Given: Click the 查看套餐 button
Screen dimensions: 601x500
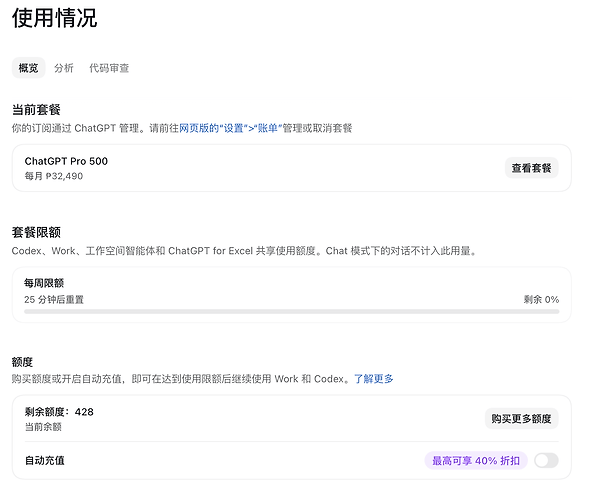Looking at the screenshot, I should (x=531, y=168).
